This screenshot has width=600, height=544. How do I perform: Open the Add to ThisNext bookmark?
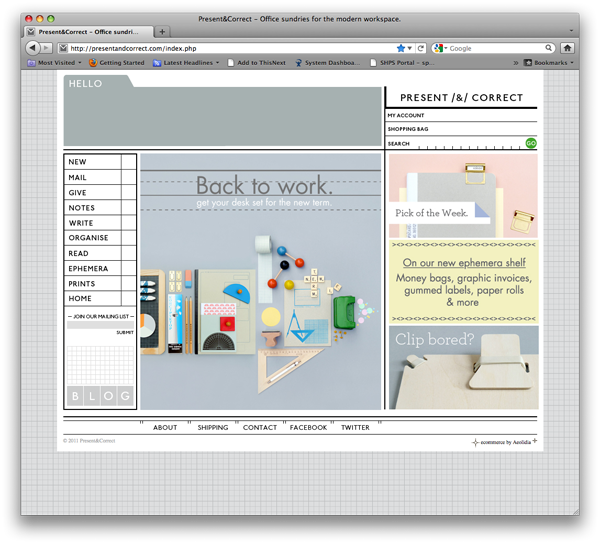pos(257,63)
